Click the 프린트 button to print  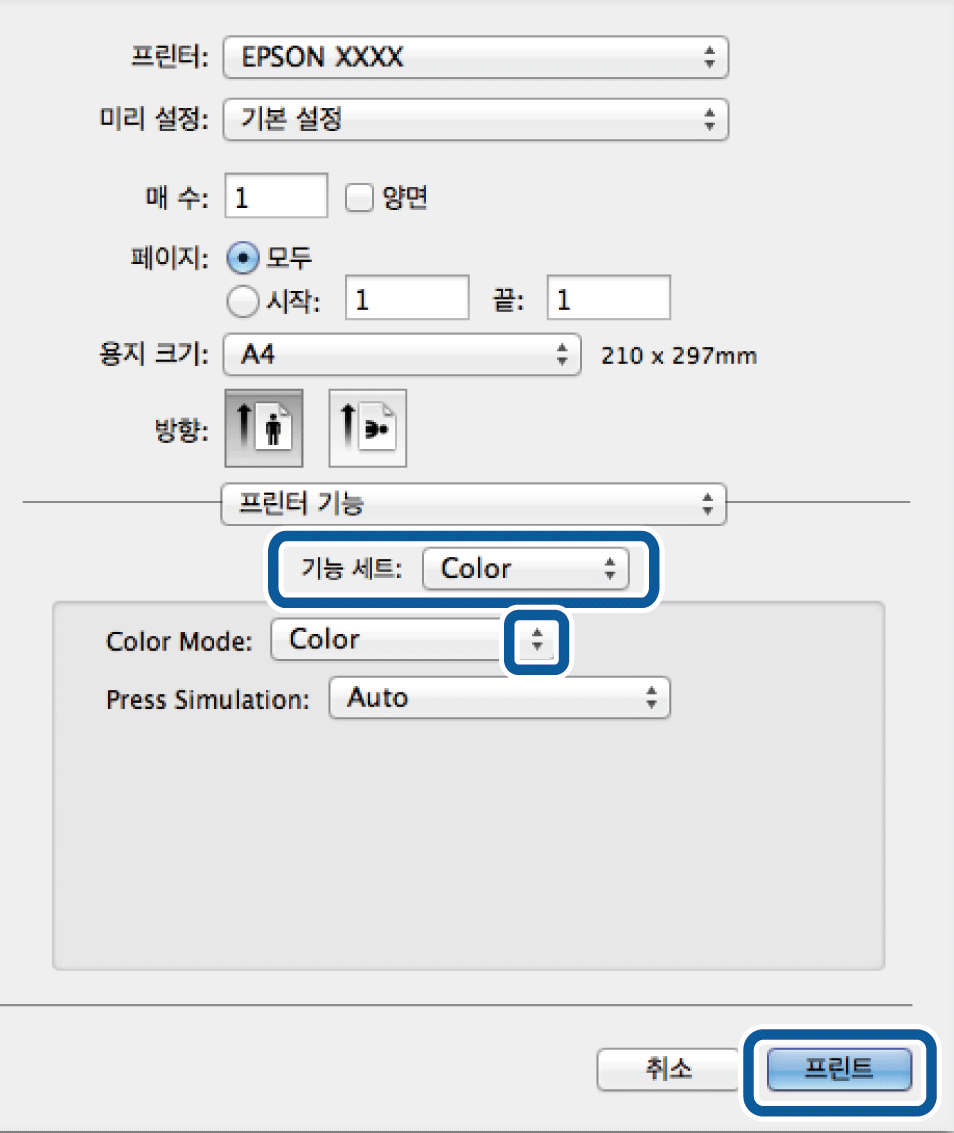(839, 1069)
